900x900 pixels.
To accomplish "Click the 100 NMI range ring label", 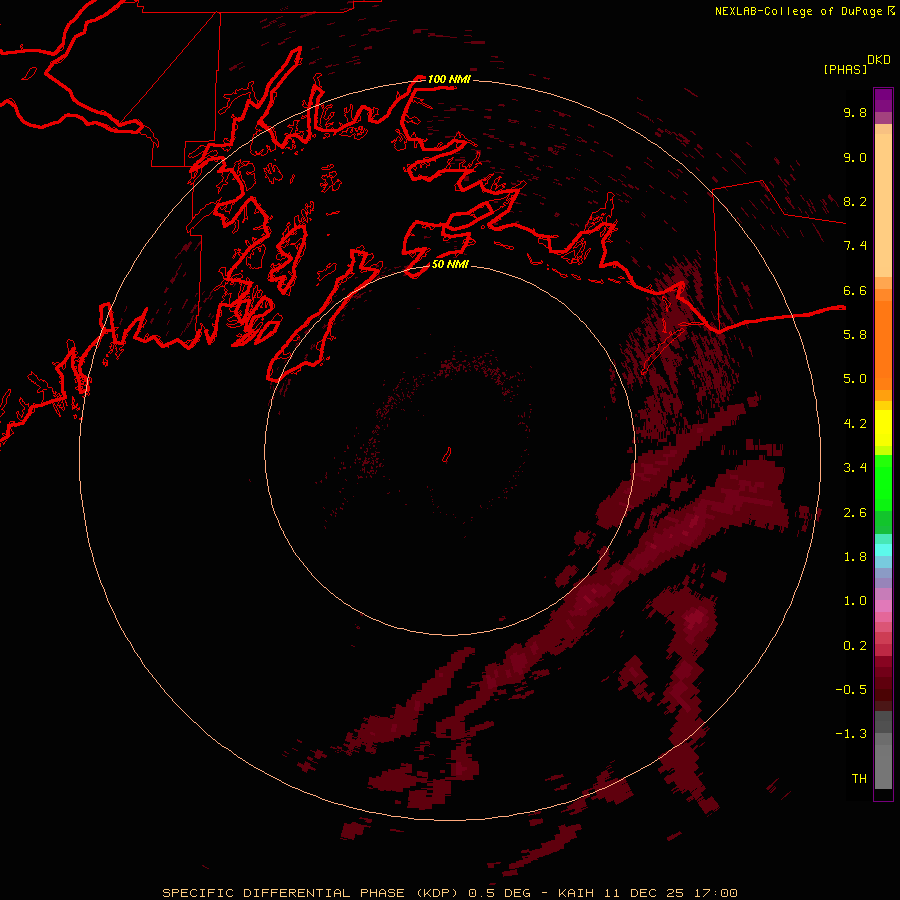I will point(449,79).
